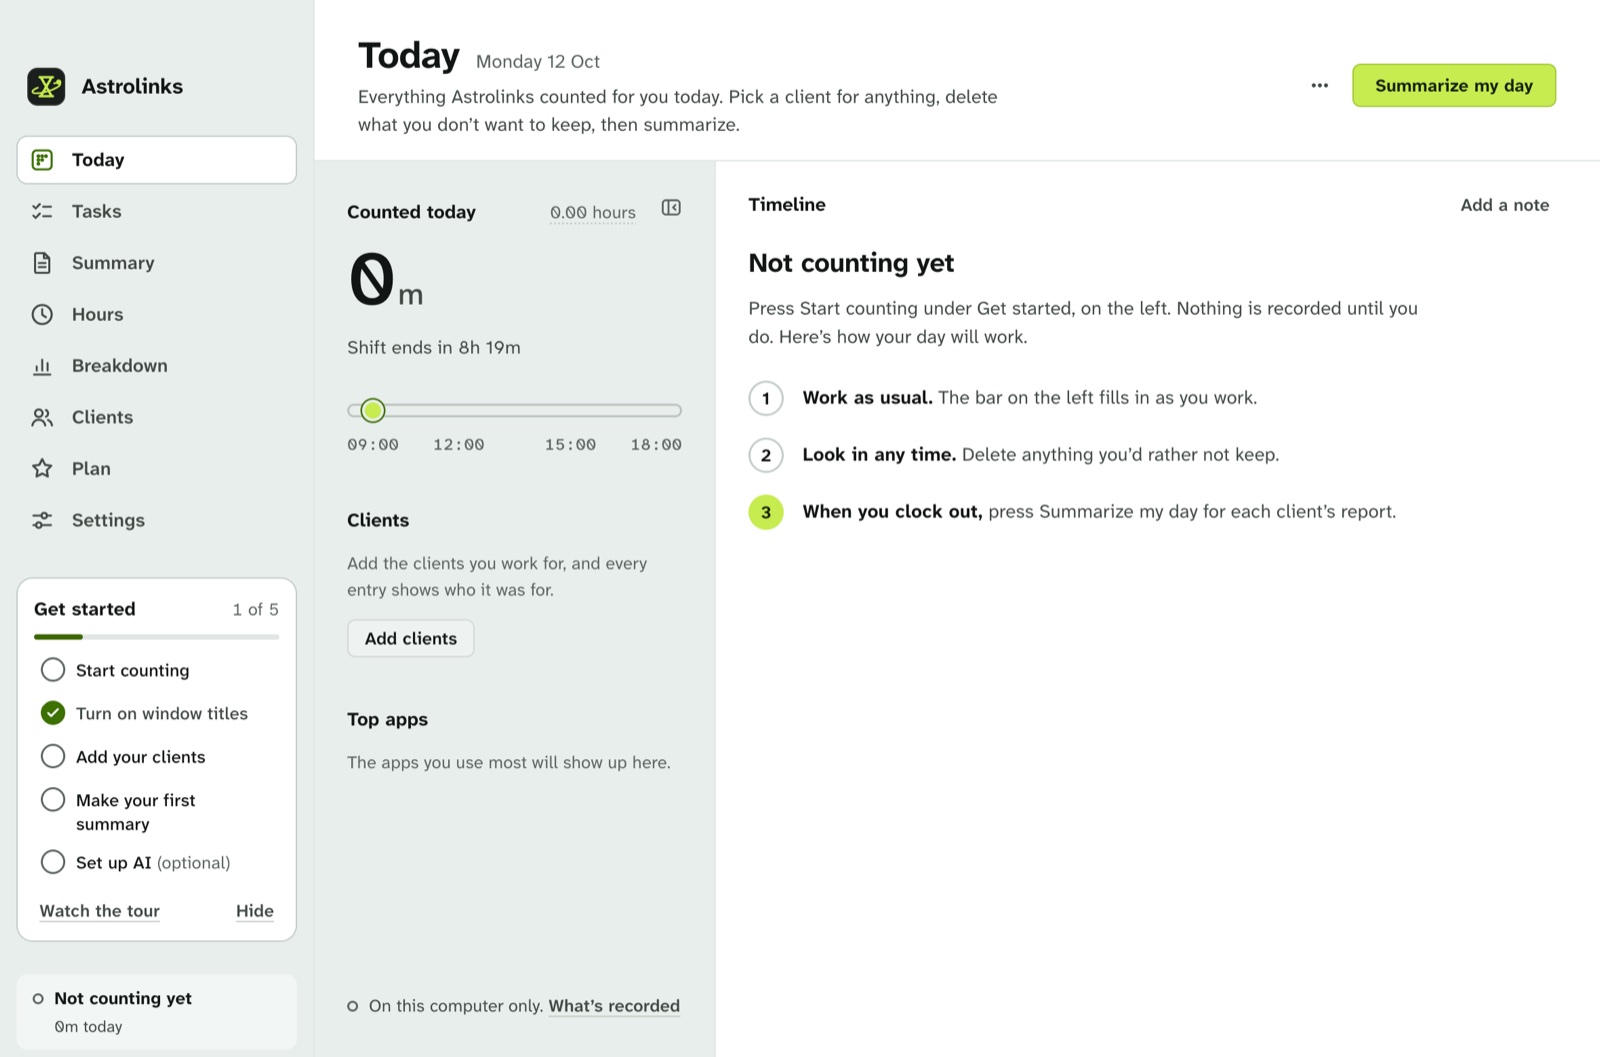This screenshot has height=1057, width=1600.
Task: Select the Hours label in the sidebar
Action: (97, 314)
